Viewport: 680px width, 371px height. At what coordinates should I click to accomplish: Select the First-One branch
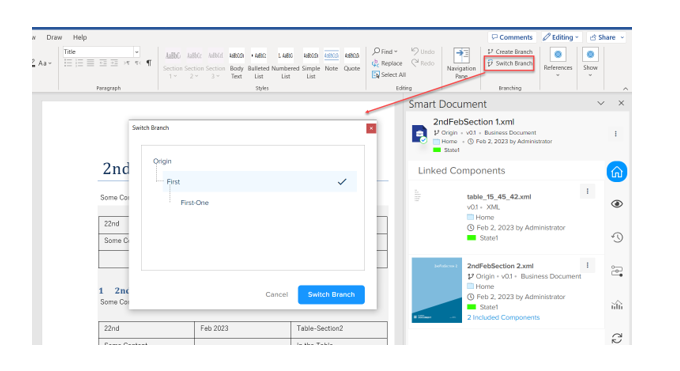point(194,203)
